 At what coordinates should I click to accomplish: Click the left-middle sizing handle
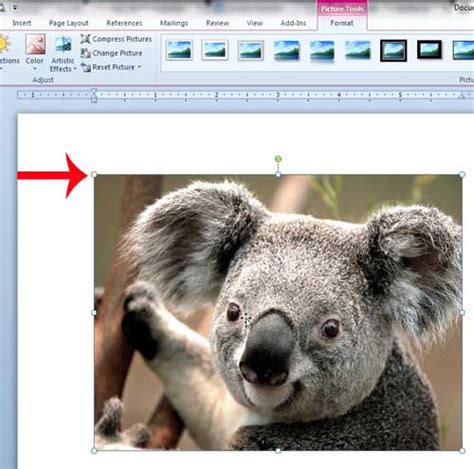[94, 312]
